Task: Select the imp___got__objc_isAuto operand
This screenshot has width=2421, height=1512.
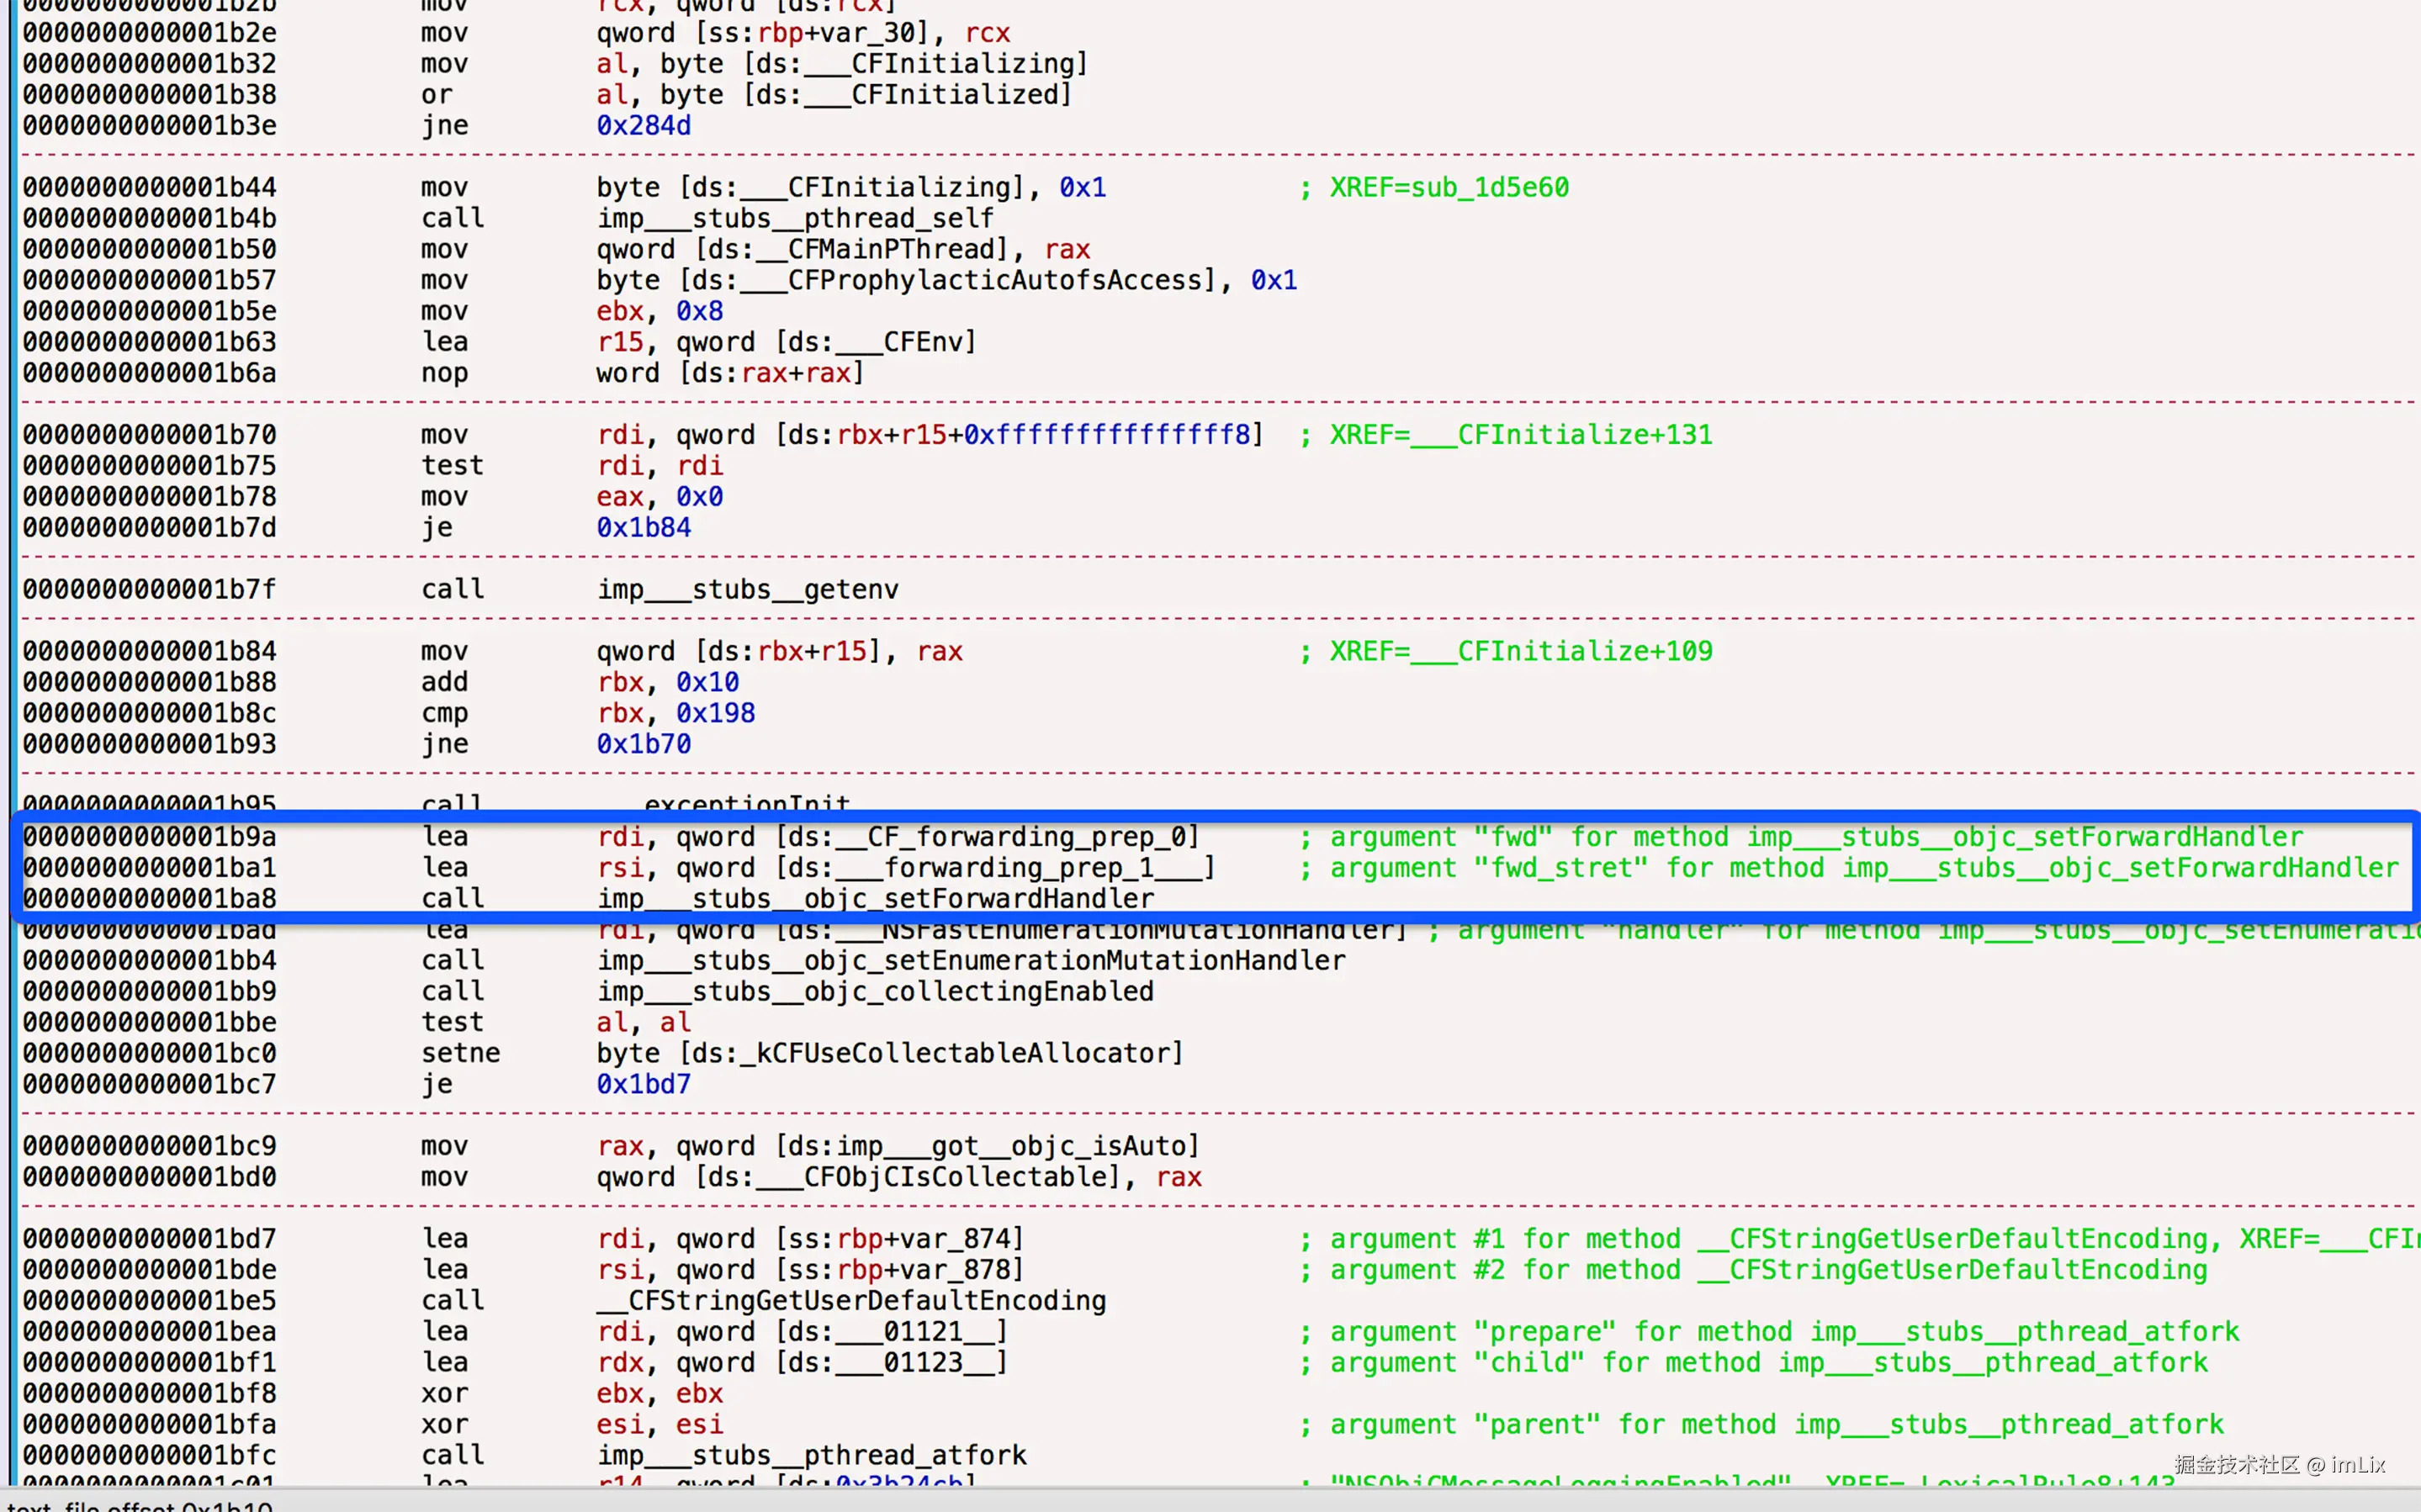Action: [x=1012, y=1146]
